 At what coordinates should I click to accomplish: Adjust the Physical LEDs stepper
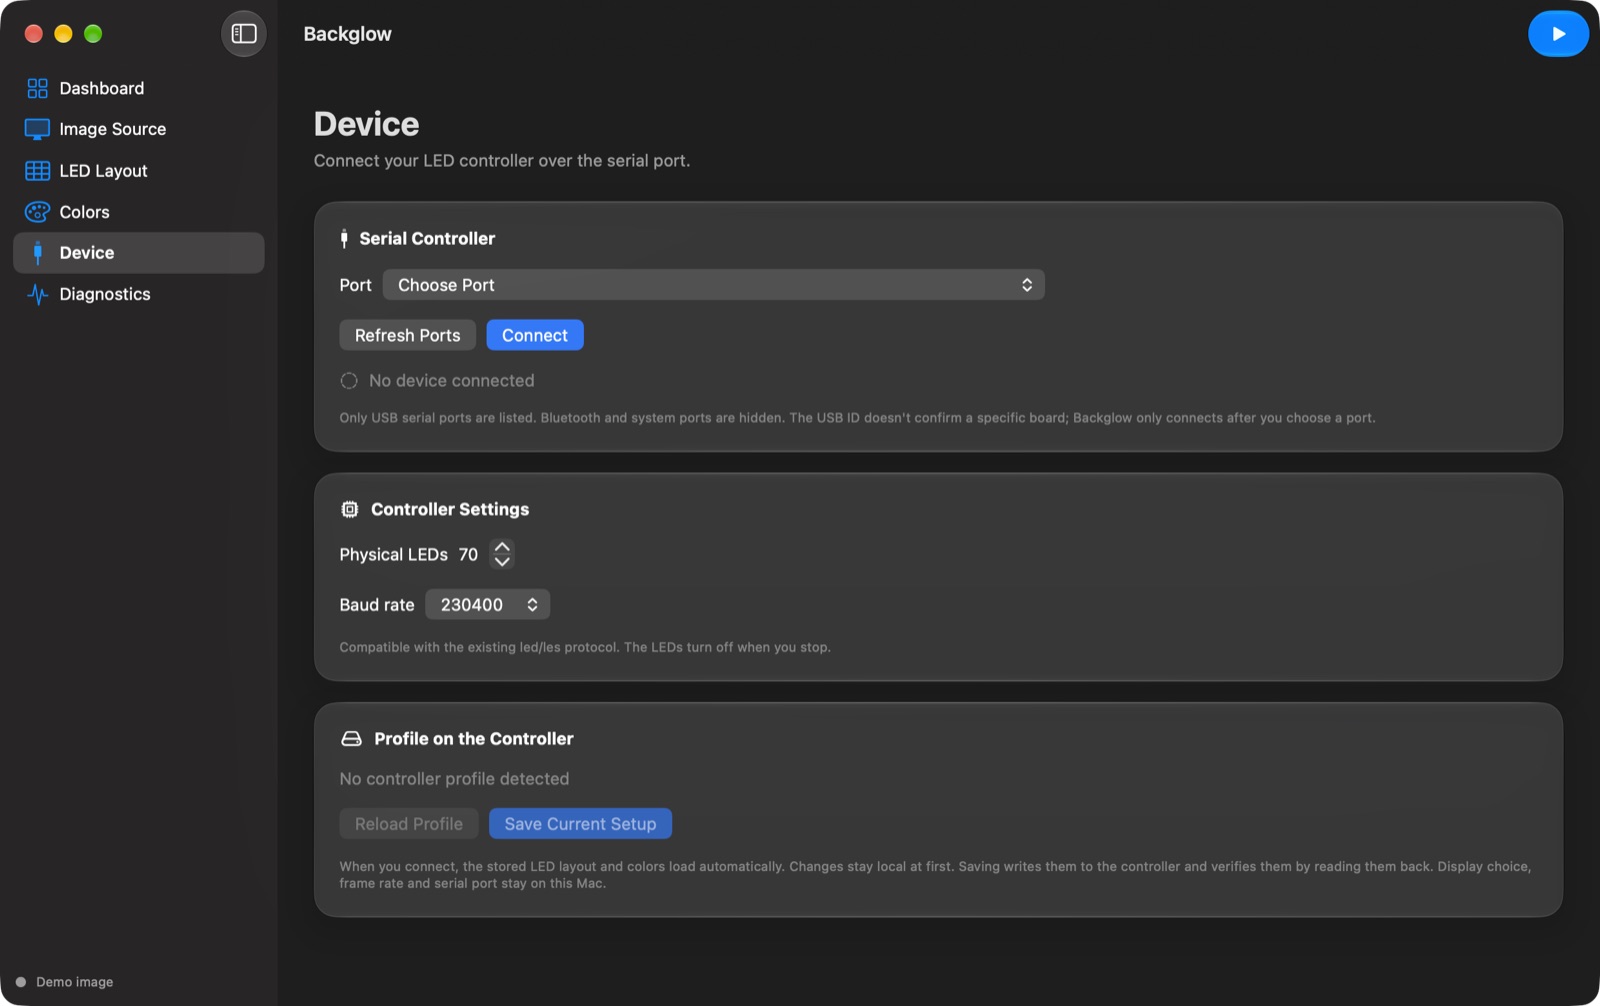502,554
